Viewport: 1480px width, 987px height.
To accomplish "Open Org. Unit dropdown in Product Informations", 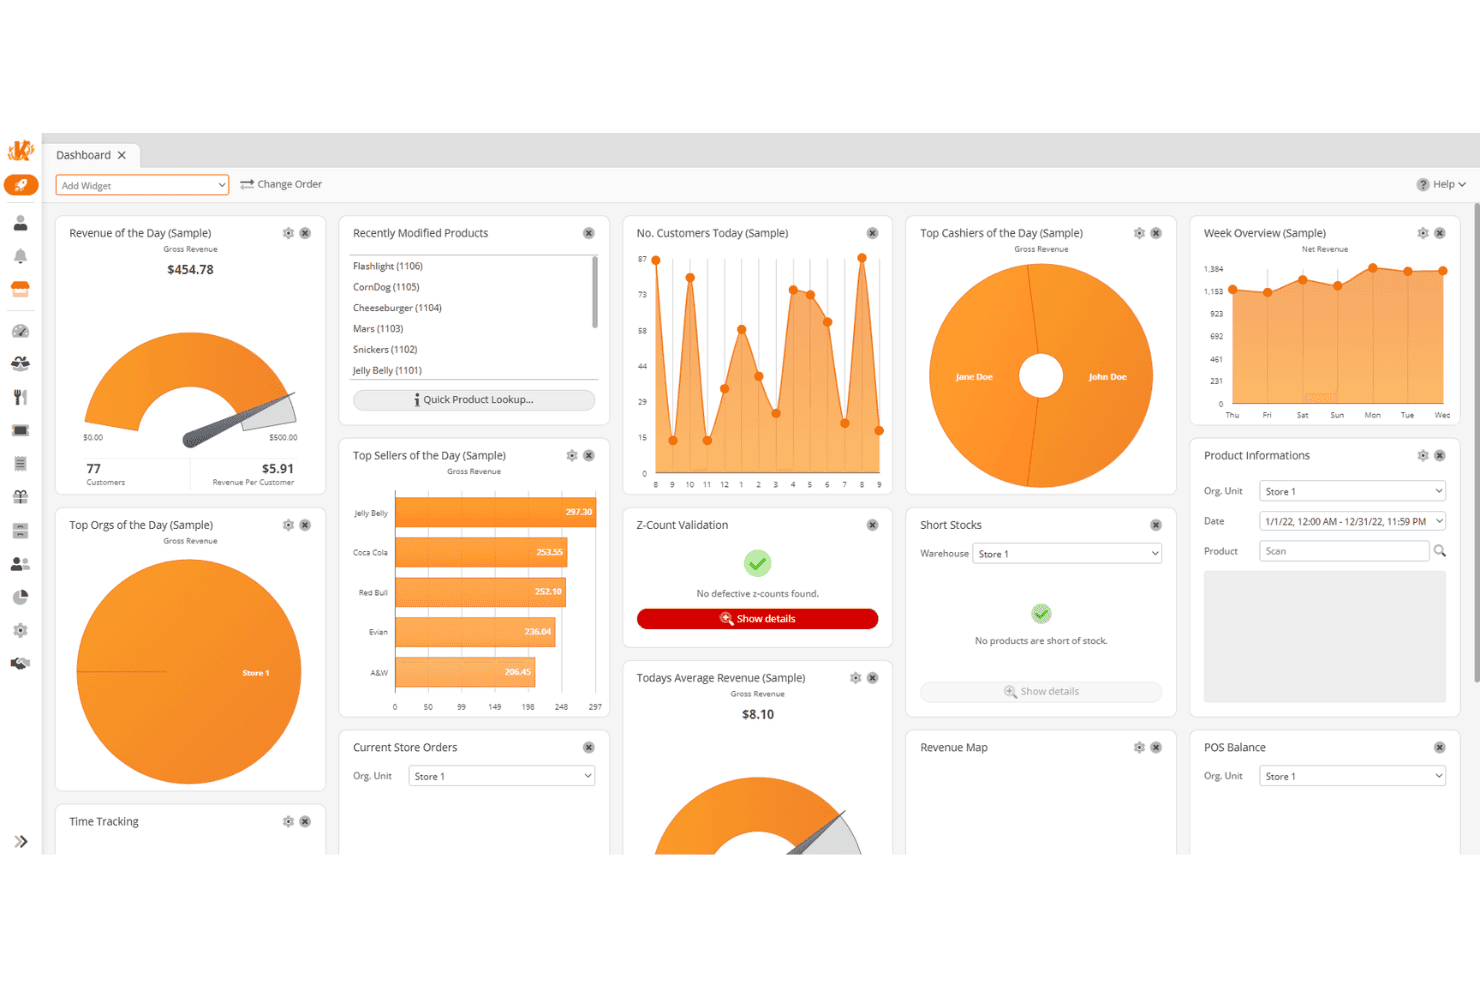I will 1352,491.
